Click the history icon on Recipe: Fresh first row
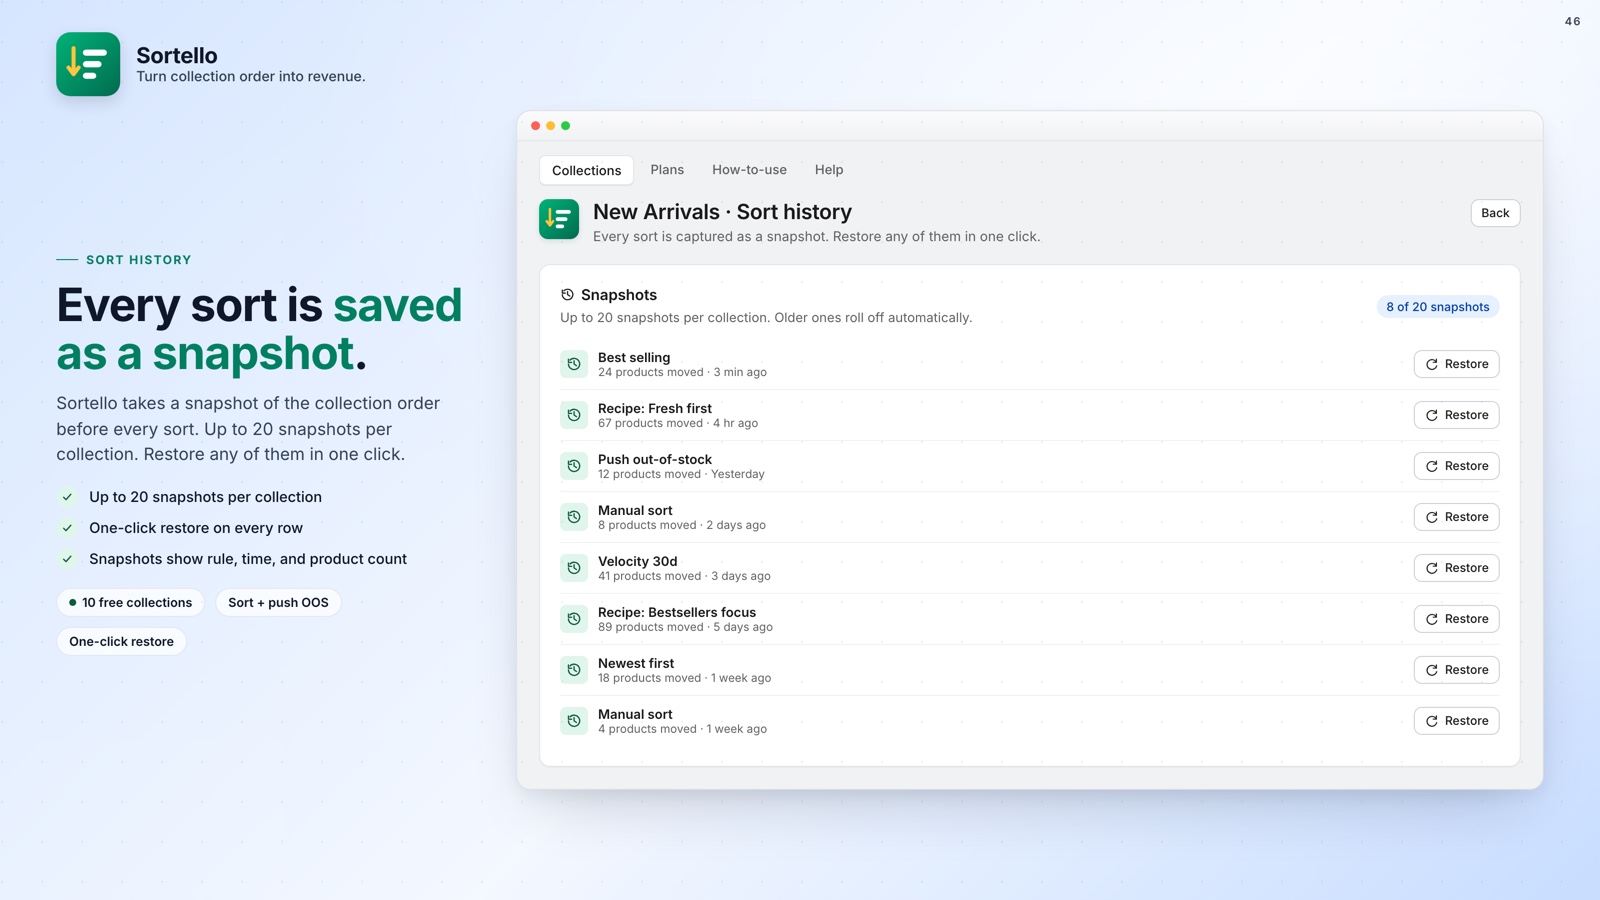1600x900 pixels. (574, 415)
